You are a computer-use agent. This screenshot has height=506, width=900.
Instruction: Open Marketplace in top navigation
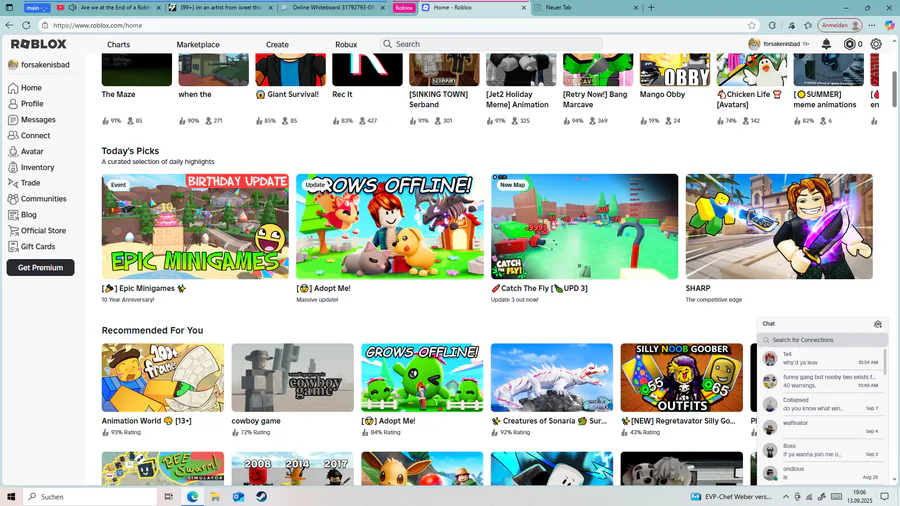tap(198, 44)
